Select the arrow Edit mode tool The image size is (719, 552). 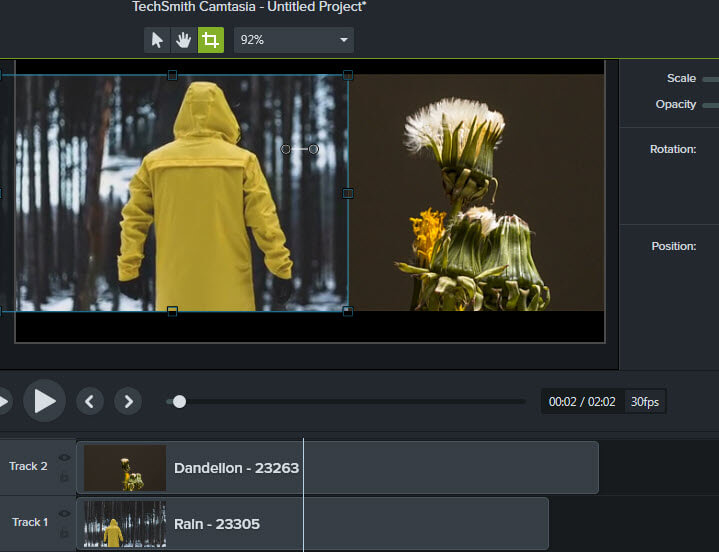point(157,40)
